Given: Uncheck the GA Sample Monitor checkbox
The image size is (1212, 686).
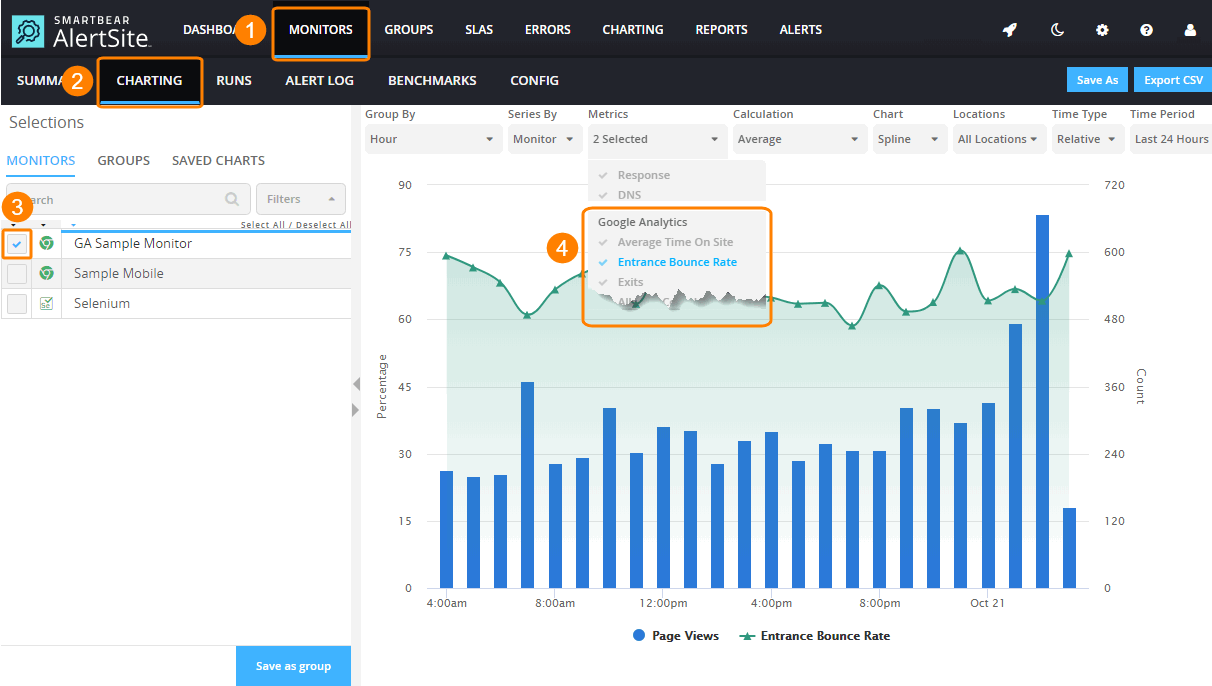Looking at the screenshot, I should pyautogui.click(x=17, y=243).
